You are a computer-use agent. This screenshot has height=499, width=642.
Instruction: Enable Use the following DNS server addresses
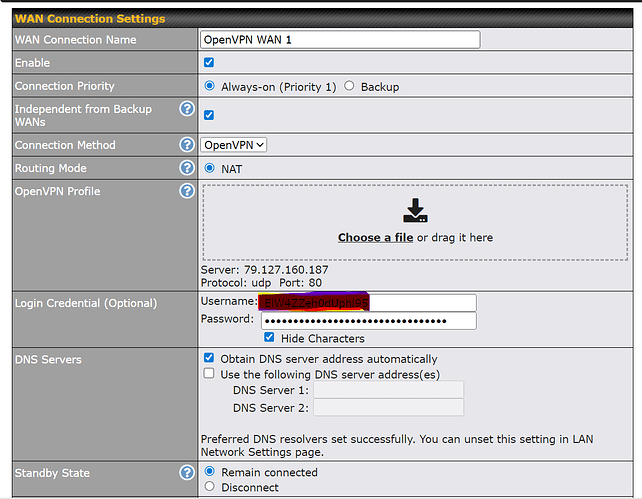(209, 373)
